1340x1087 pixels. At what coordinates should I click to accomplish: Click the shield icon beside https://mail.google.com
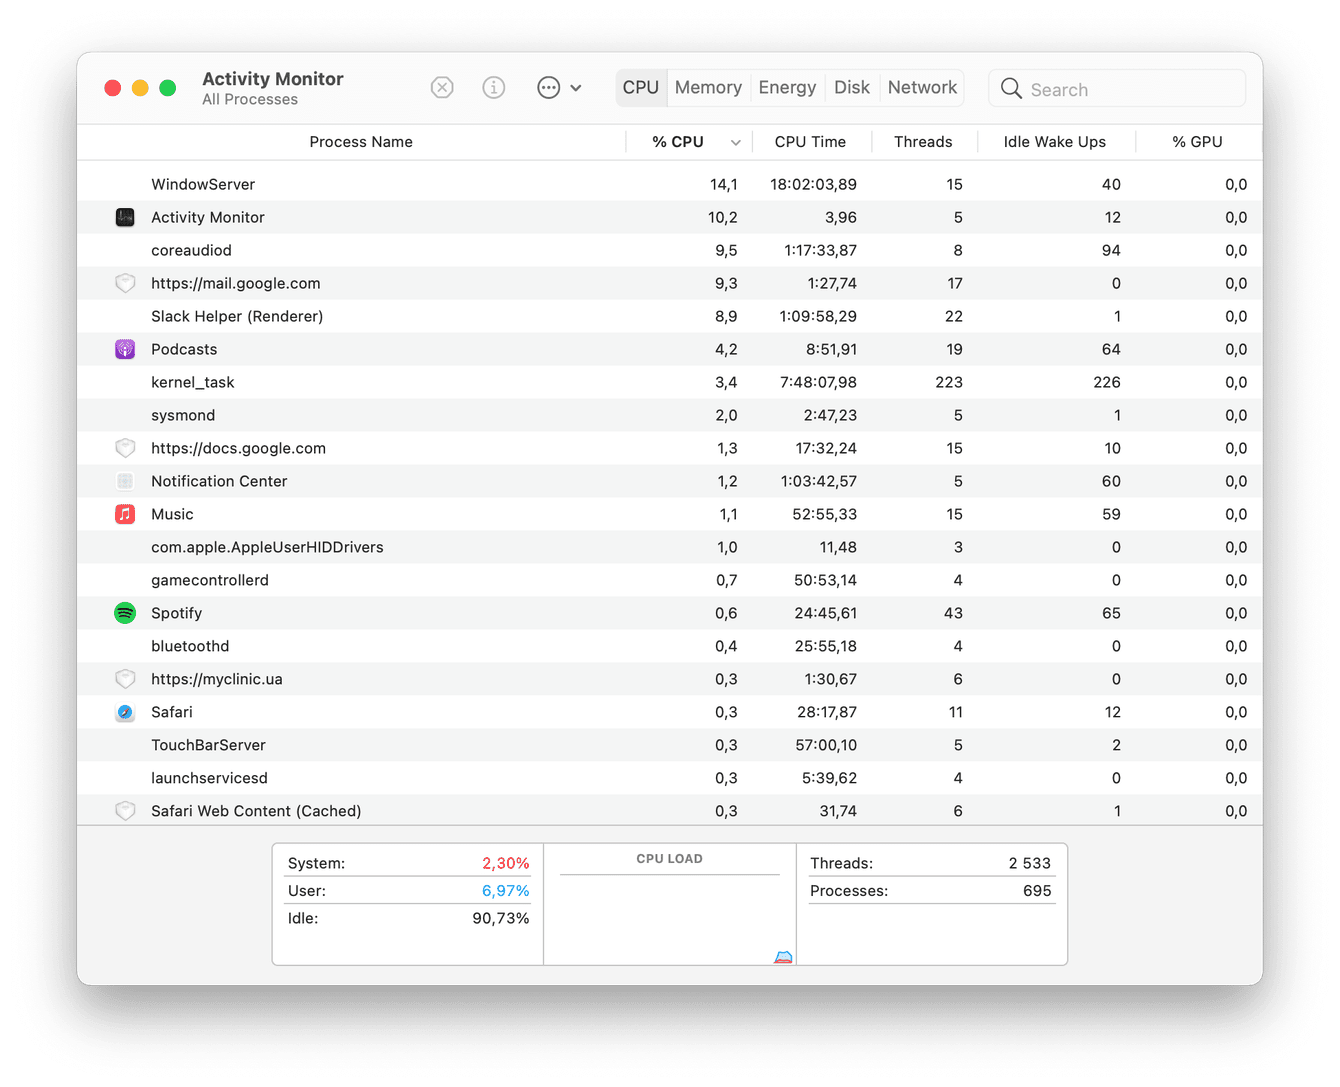point(125,283)
